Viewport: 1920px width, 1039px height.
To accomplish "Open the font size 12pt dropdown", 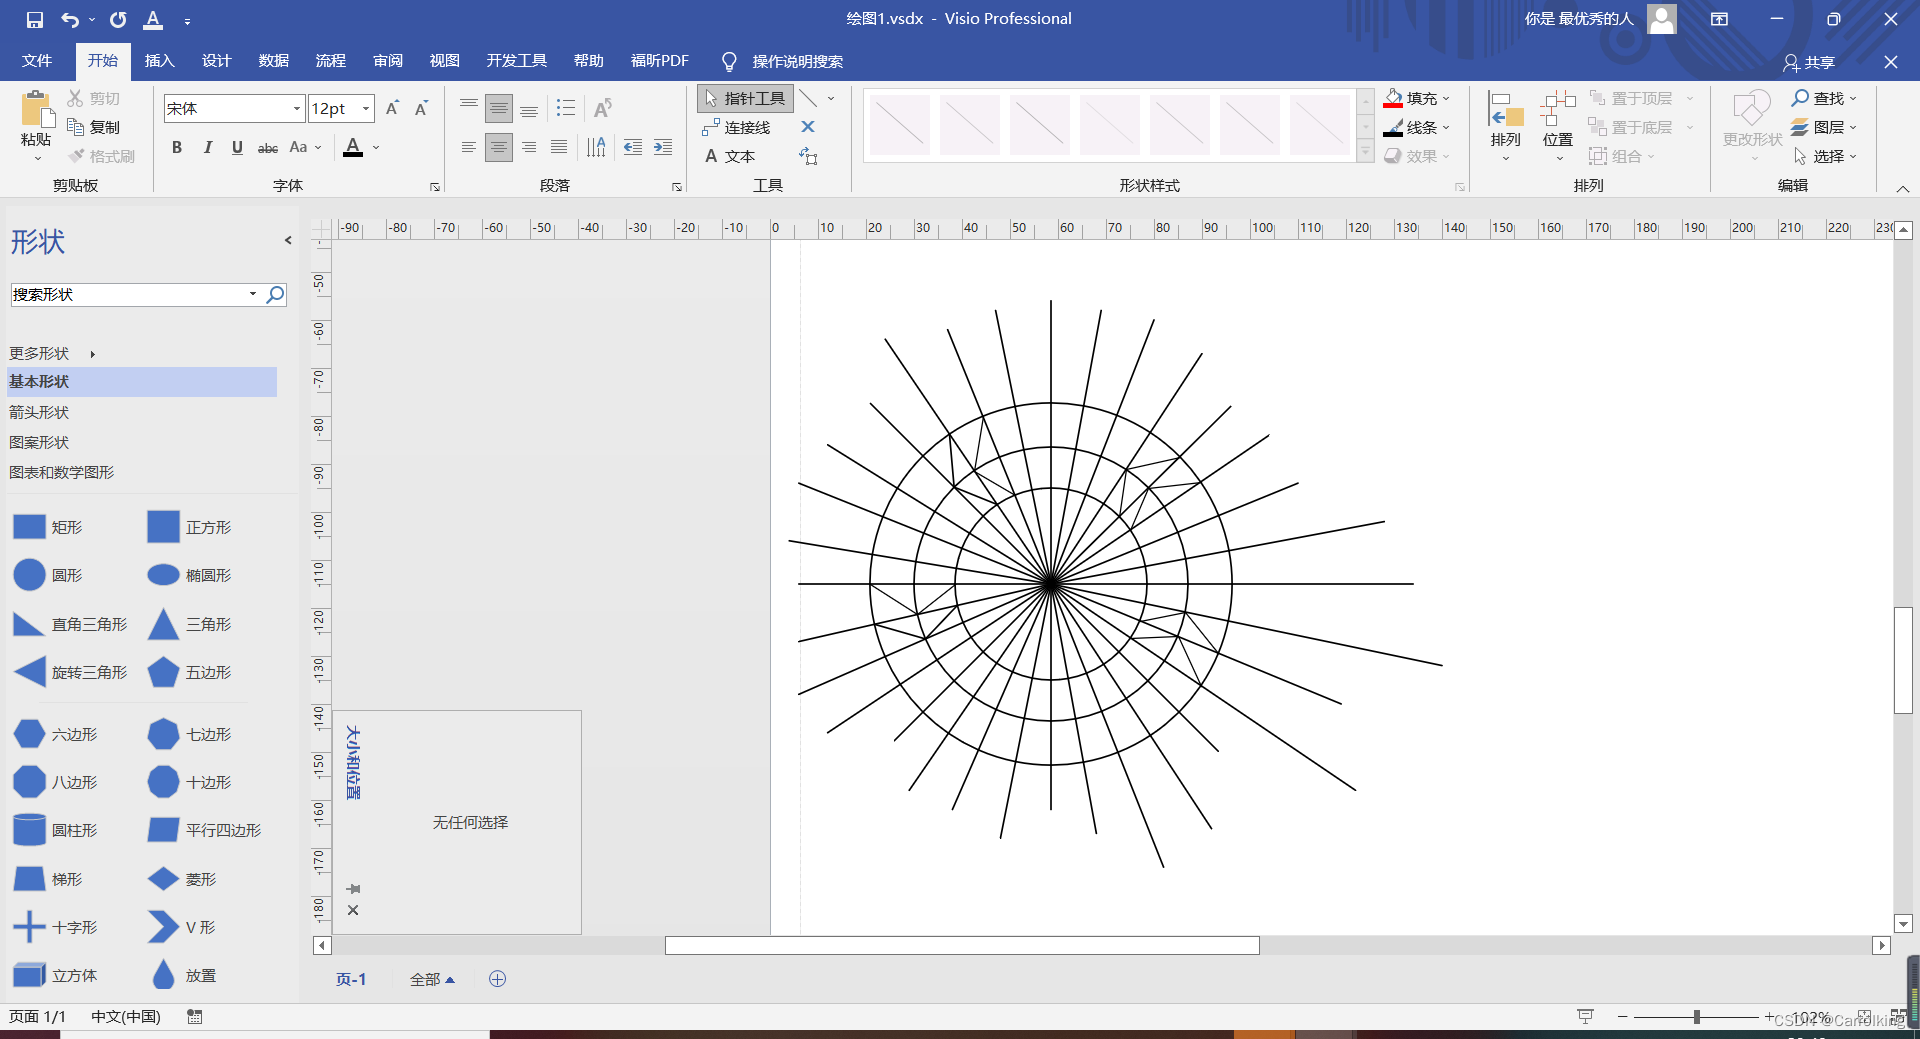I will tap(366, 108).
